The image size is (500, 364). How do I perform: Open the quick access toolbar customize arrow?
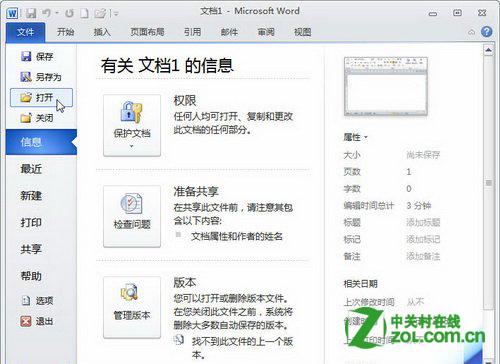116,14
